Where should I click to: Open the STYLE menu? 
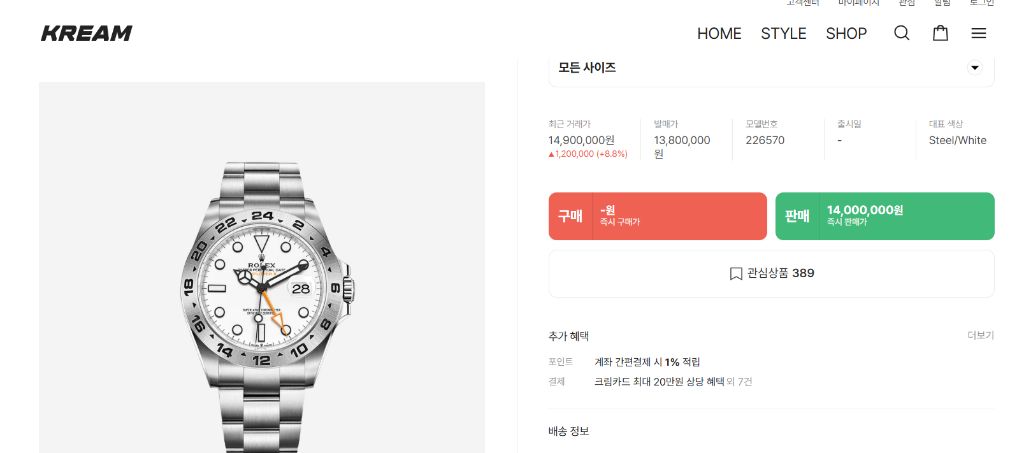783,33
